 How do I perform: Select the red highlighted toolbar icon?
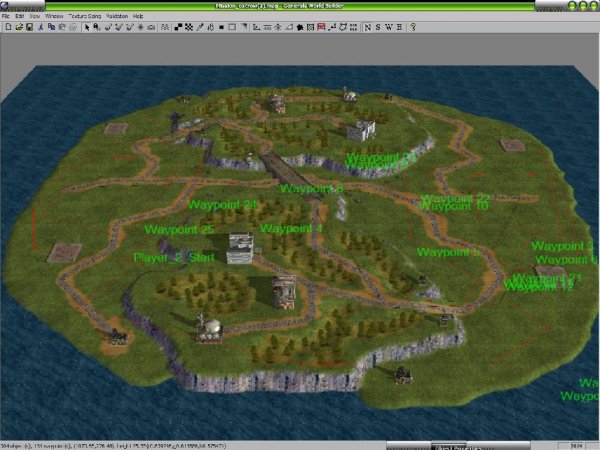click(321, 27)
